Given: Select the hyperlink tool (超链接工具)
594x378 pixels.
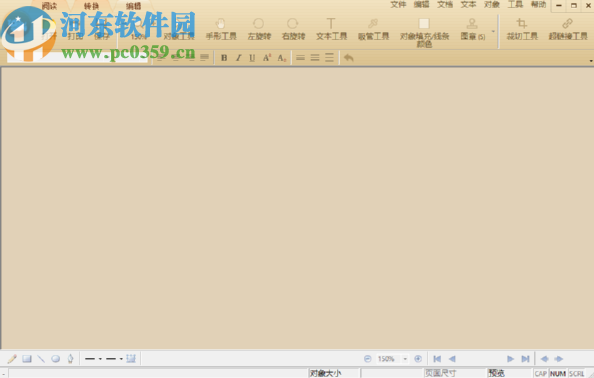Looking at the screenshot, I should 568,30.
